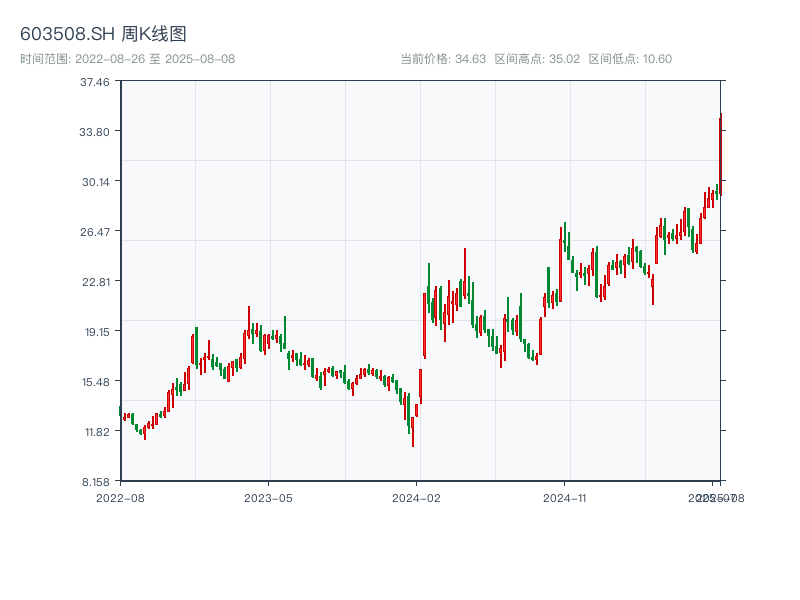Click the tall latest candle at chart's right edge

(x=720, y=150)
